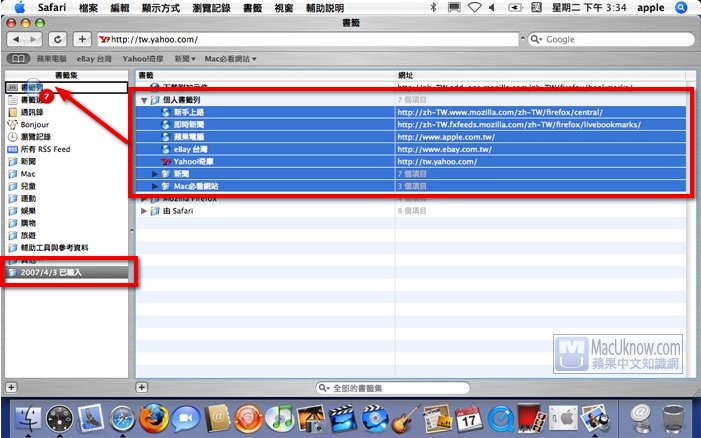The width and height of the screenshot is (701, 438).
Task: Add a bookmark folder with the list plus button
Action: pos(142,387)
